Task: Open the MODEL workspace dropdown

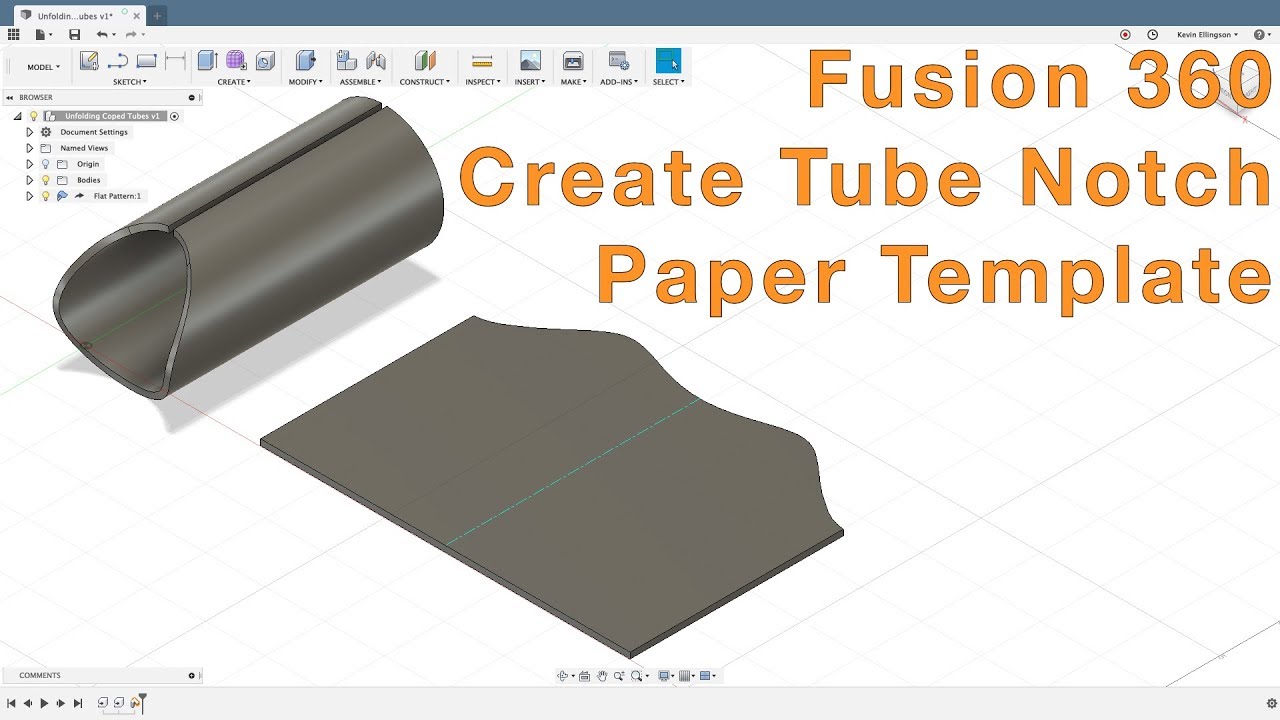Action: (x=43, y=67)
